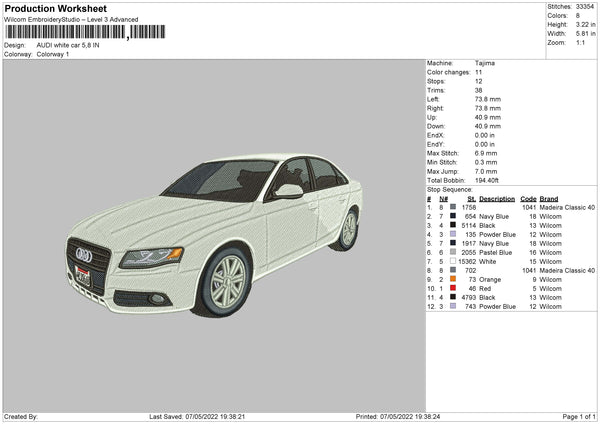The width and height of the screenshot is (600, 424).
Task: Click the red license plate on the car
Action: click(83, 276)
